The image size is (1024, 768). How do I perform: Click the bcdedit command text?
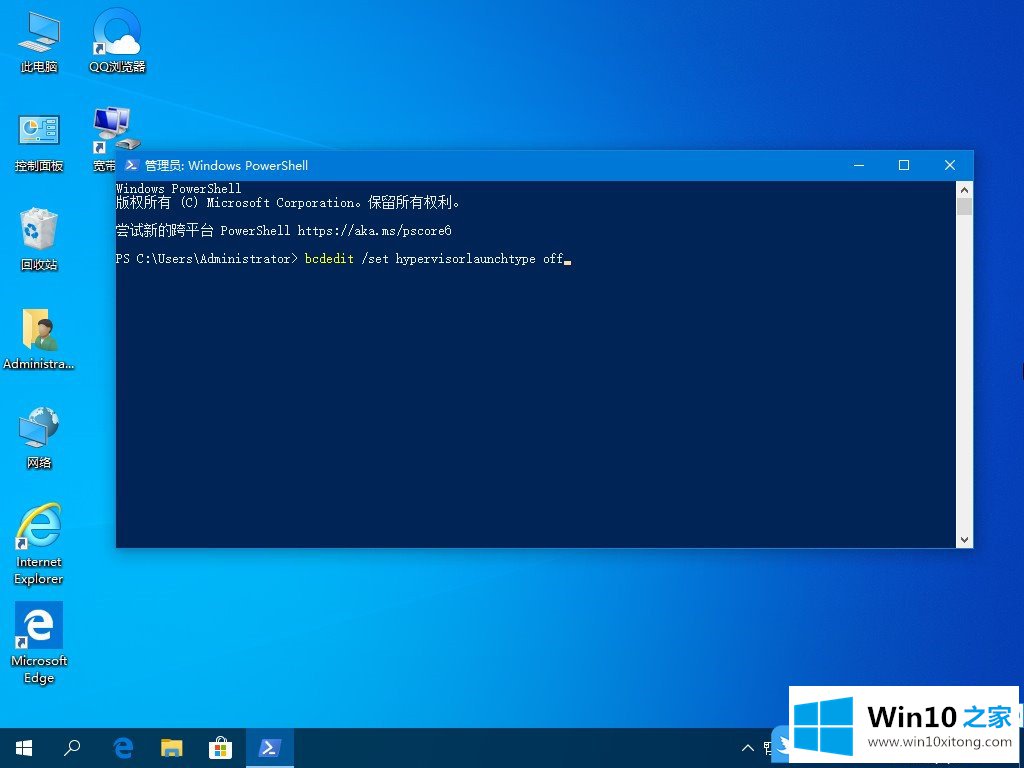point(328,259)
